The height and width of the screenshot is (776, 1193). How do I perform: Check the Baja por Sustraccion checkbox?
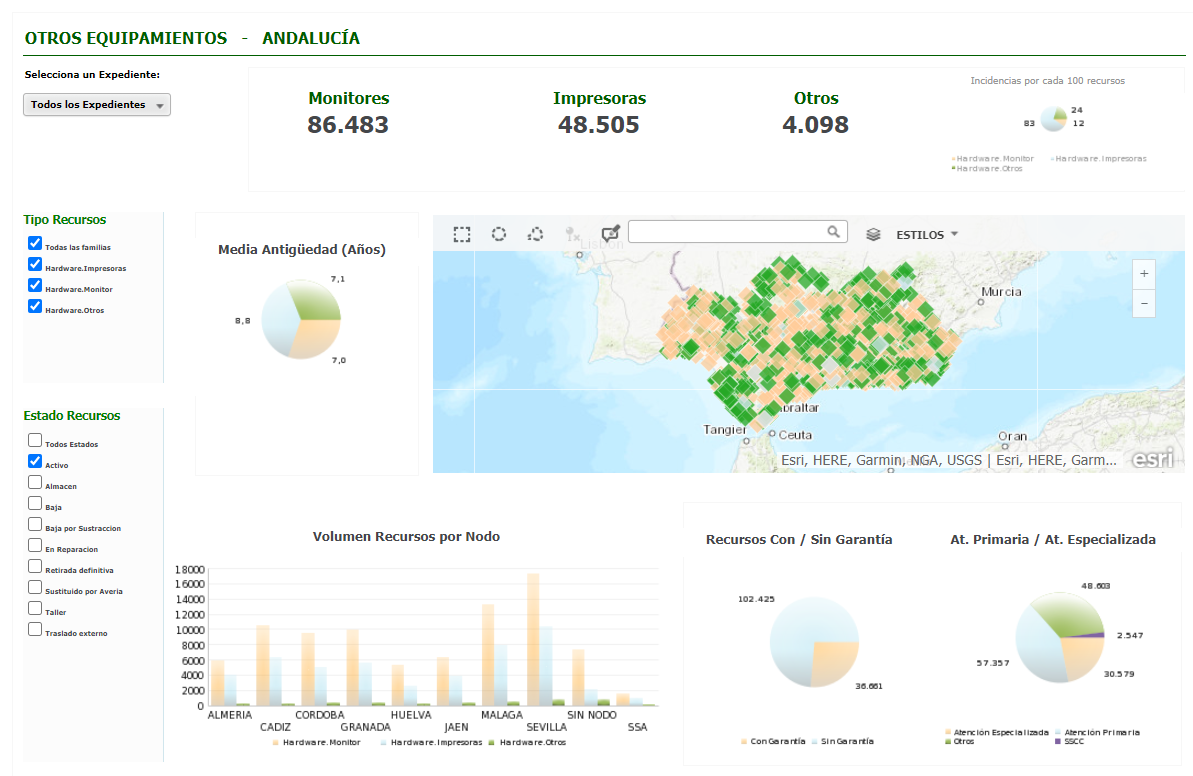point(35,524)
